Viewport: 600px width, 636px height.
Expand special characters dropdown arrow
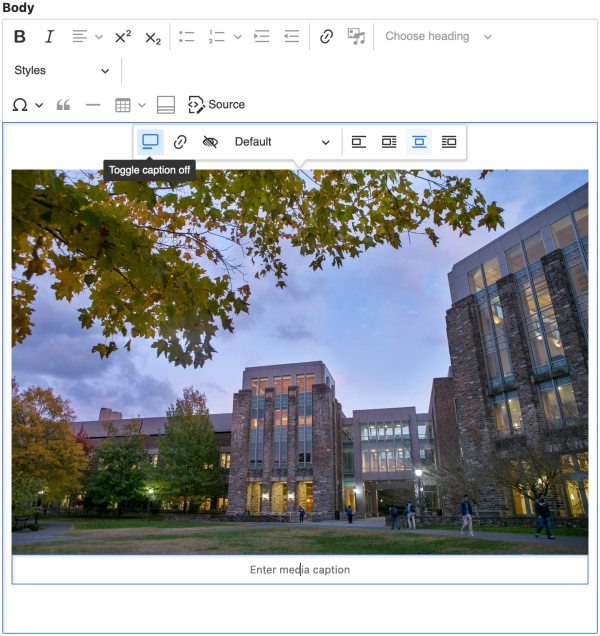pyautogui.click(x=39, y=105)
